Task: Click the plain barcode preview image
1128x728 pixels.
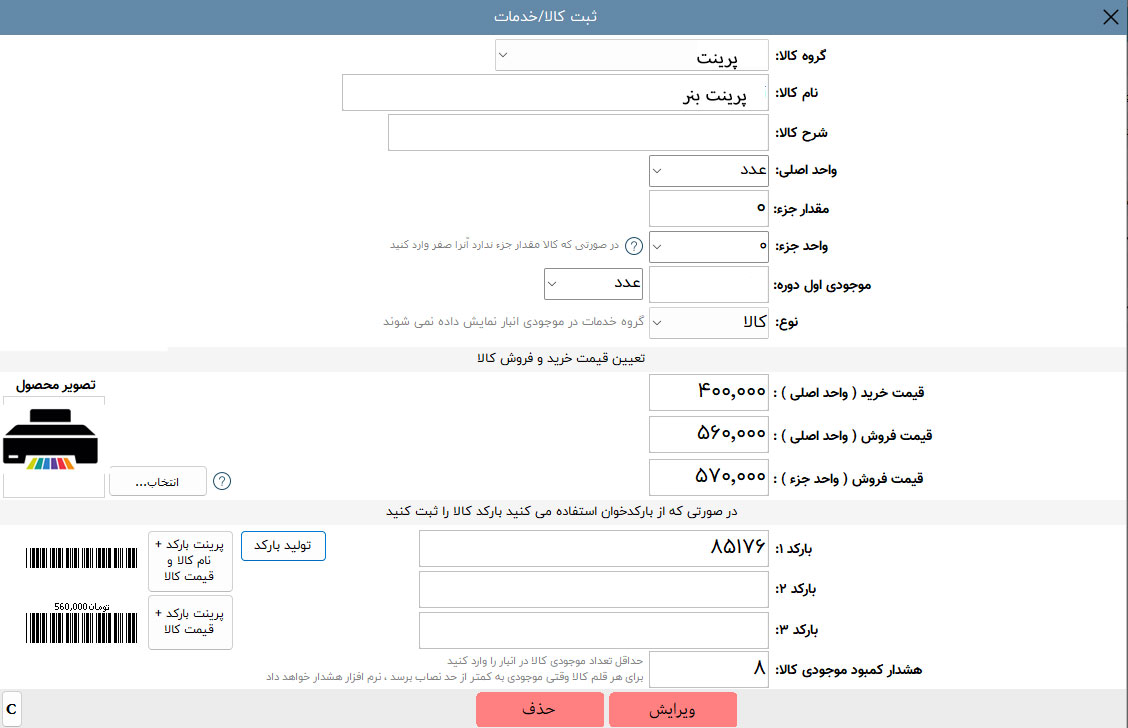Action: tap(81, 558)
